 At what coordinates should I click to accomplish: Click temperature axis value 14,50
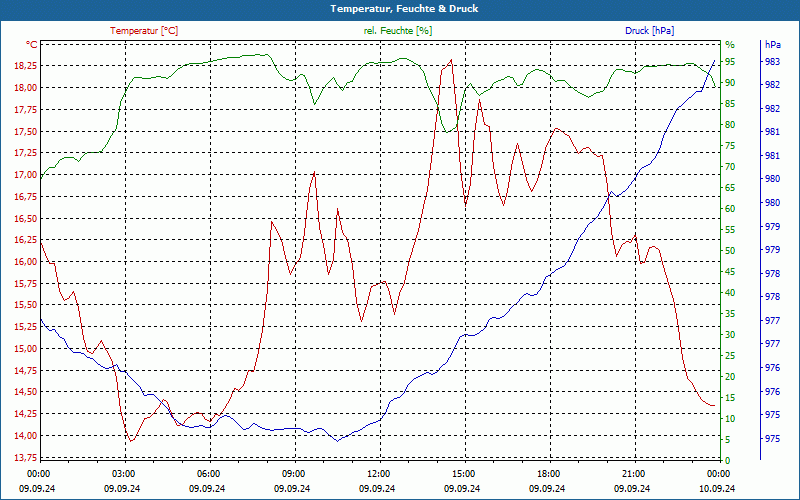(x=26, y=392)
